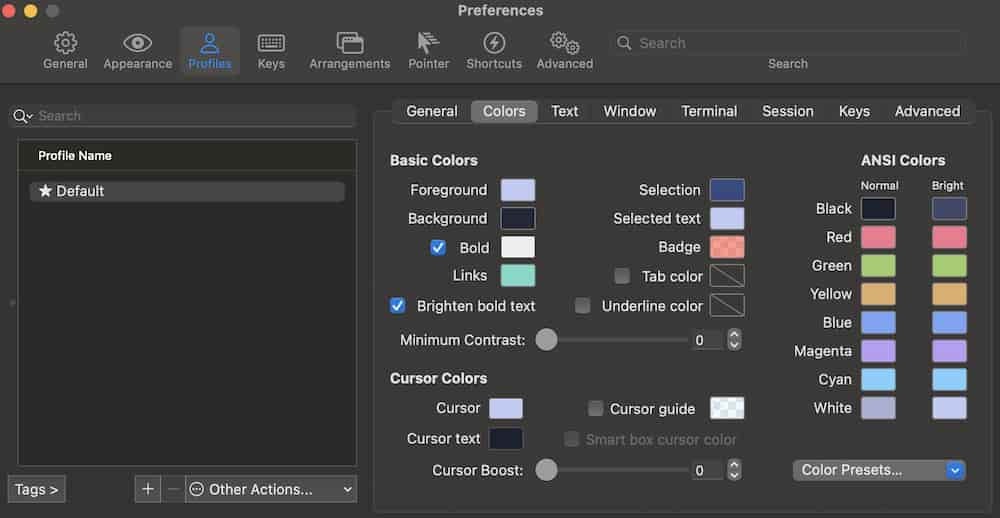Viewport: 1000px width, 518px height.
Task: Open Pointer preferences icon
Action: [x=429, y=43]
